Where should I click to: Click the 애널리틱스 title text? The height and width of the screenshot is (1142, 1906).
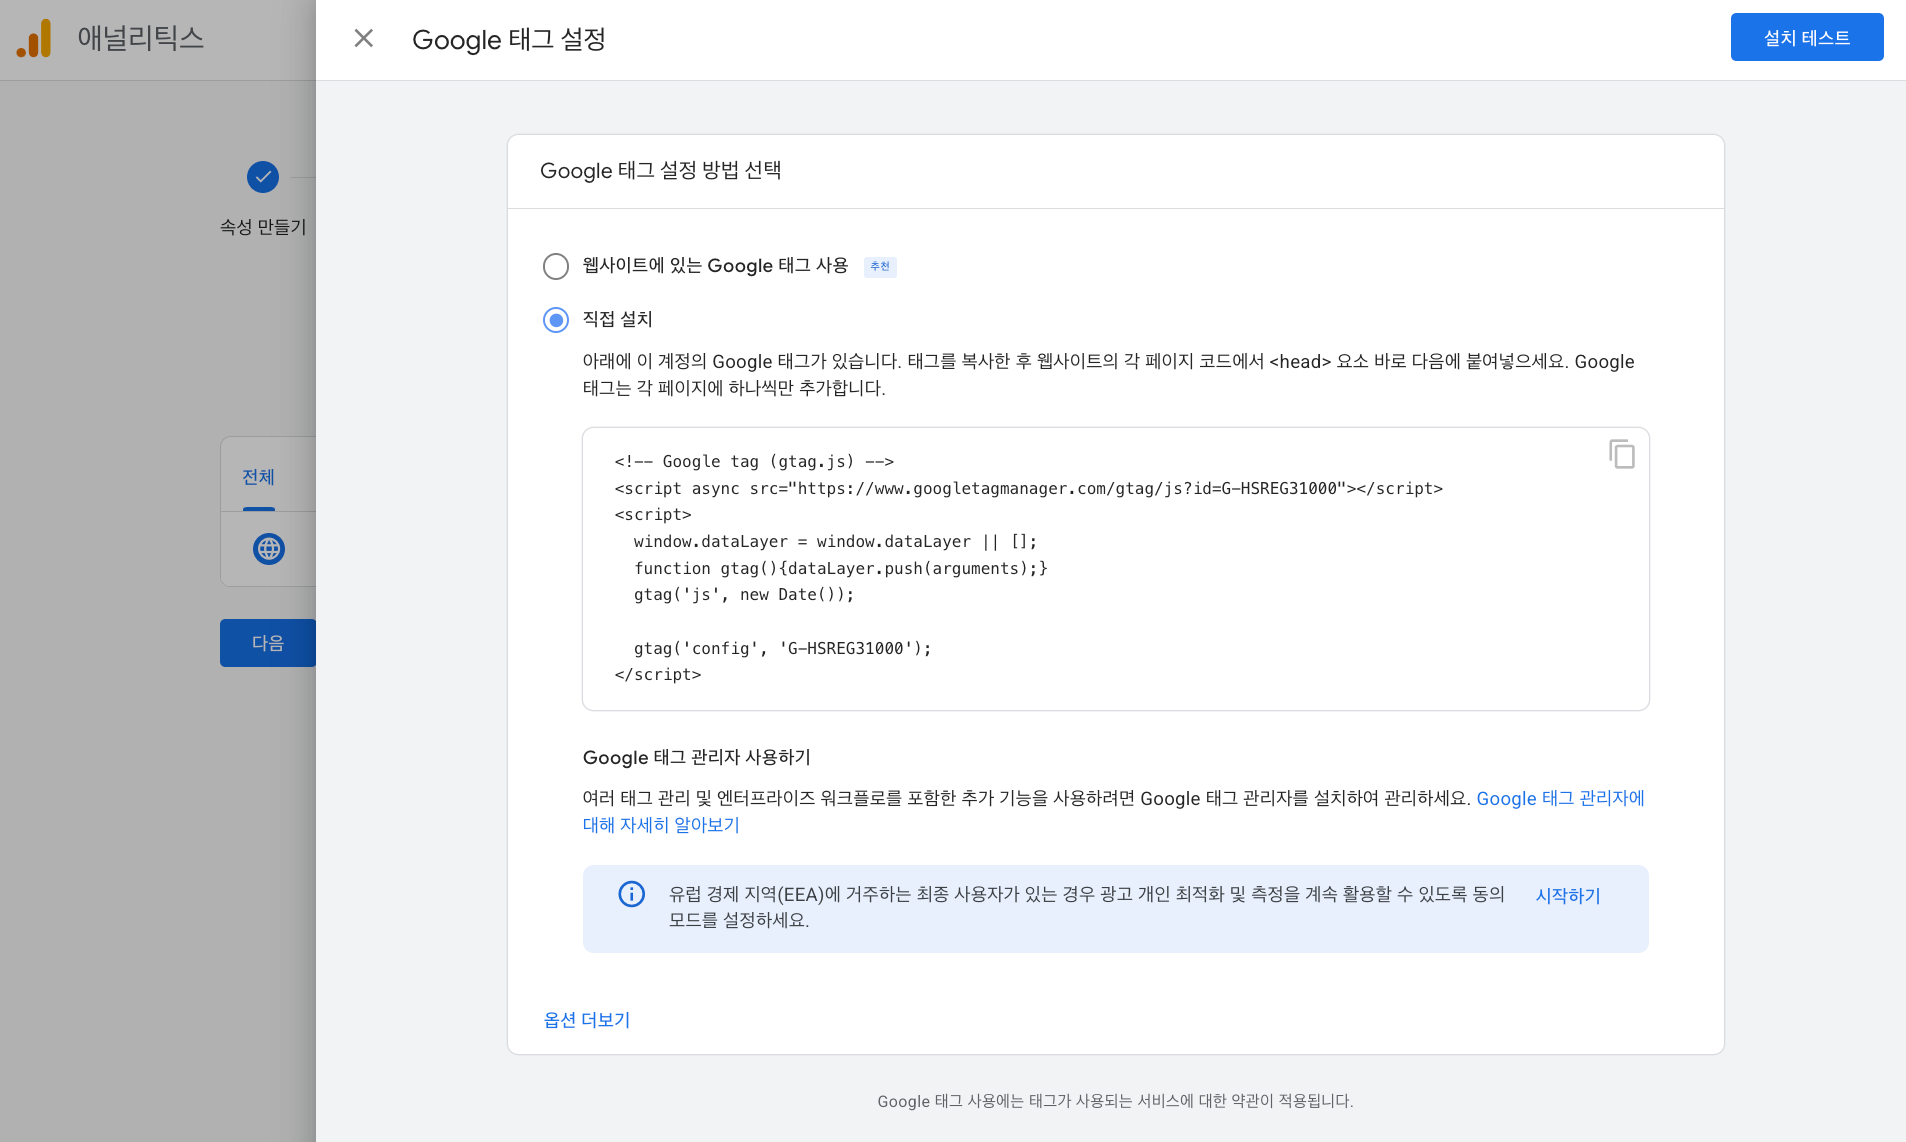tap(141, 38)
